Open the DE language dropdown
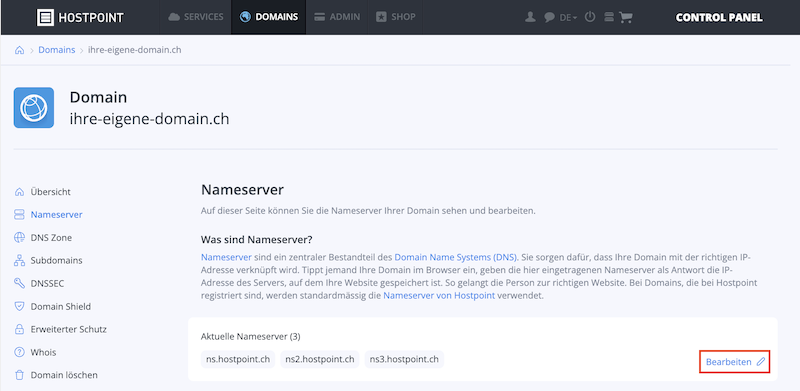 pyautogui.click(x=568, y=17)
